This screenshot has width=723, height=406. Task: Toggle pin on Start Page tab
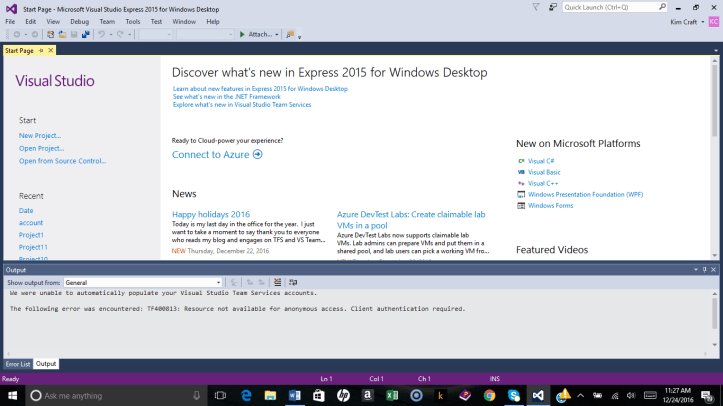coord(40,50)
